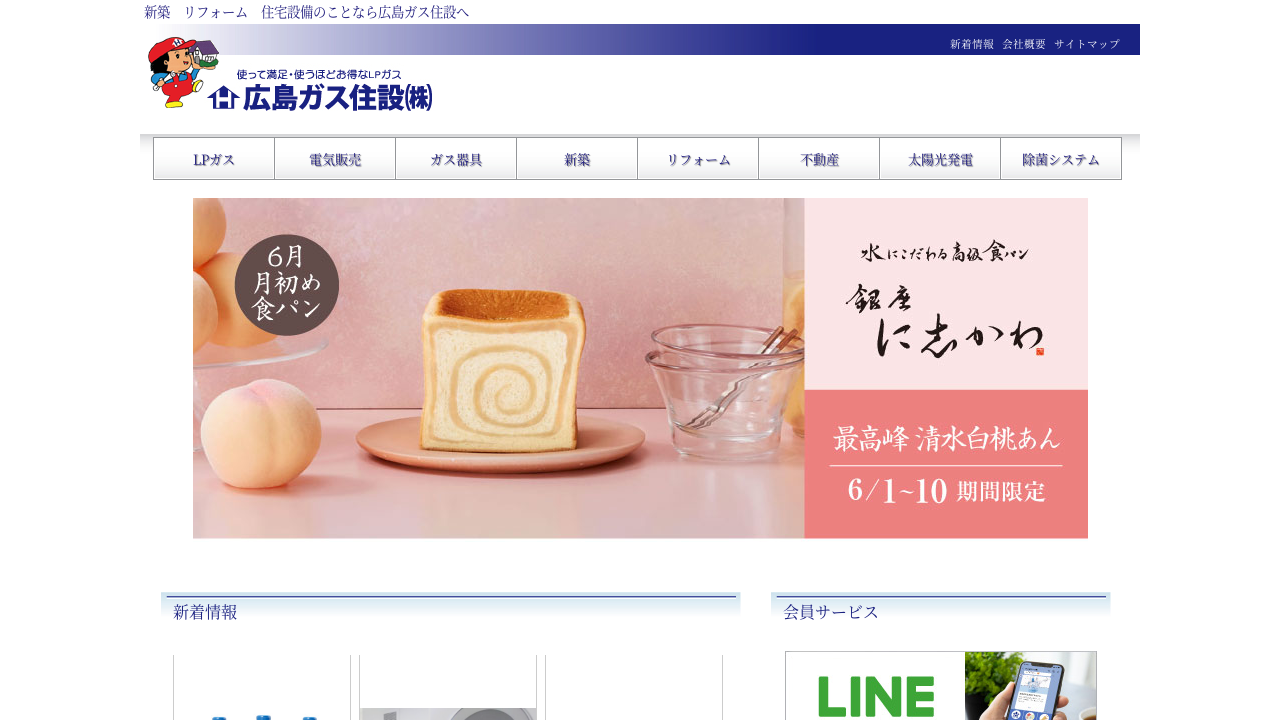
Task: Open the 電気販売 menu item
Action: click(x=335, y=159)
